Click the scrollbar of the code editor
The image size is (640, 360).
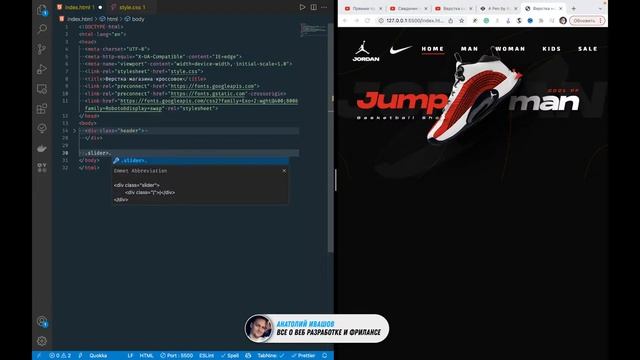[331, 139]
